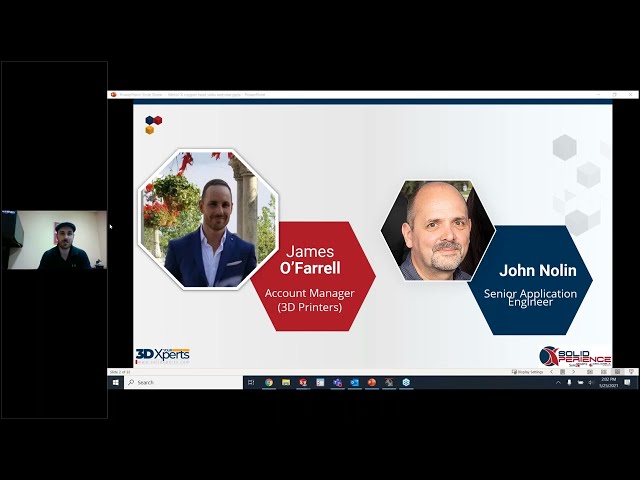The width and height of the screenshot is (640, 480).
Task: Open File Explorer from the taskbar
Action: pyautogui.click(x=286, y=382)
